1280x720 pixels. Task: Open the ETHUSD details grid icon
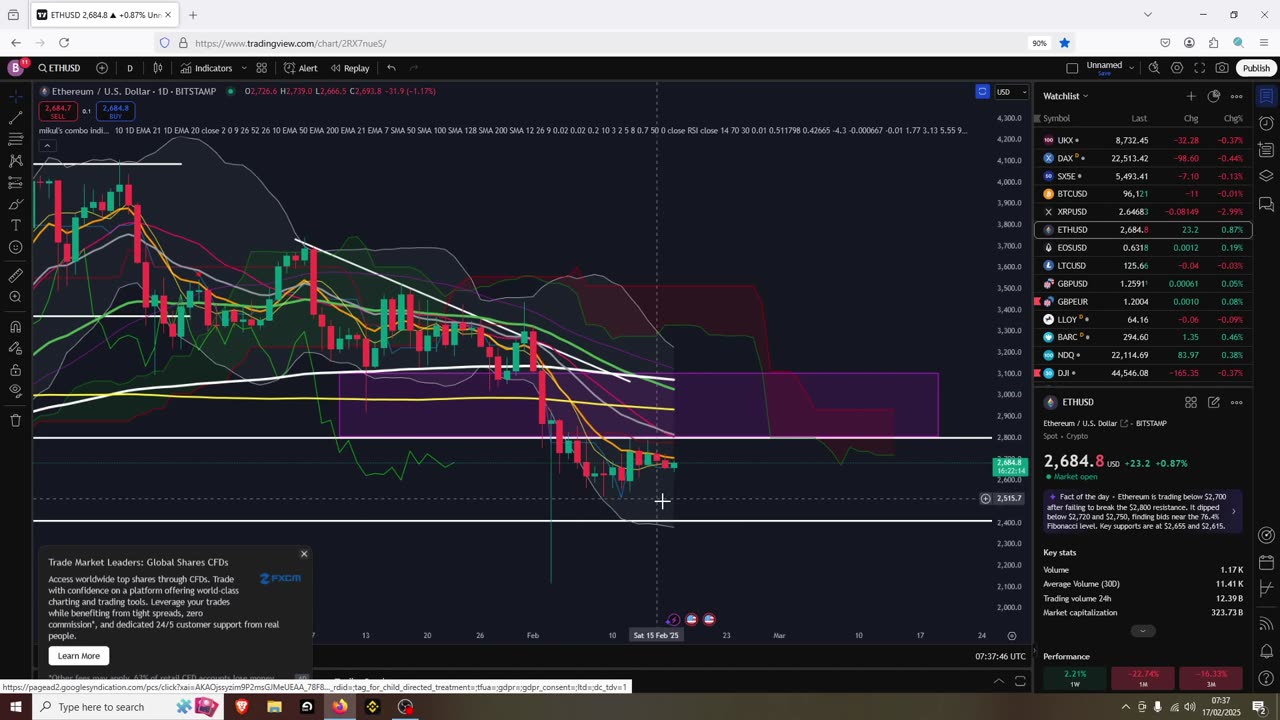(1191, 402)
